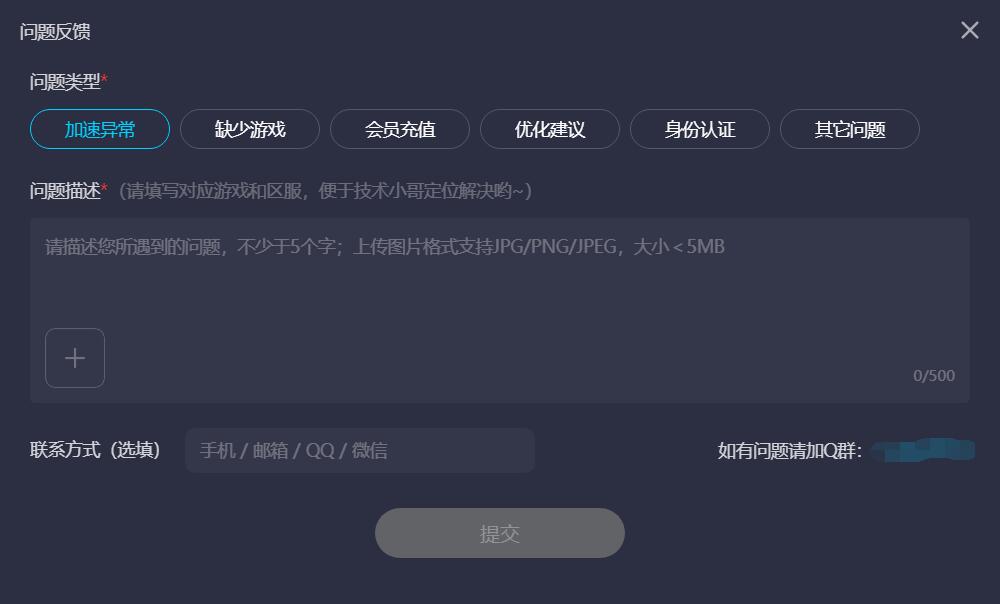The height and width of the screenshot is (604, 1000).
Task: Pick the 会员充值 category pill
Action: (400, 129)
